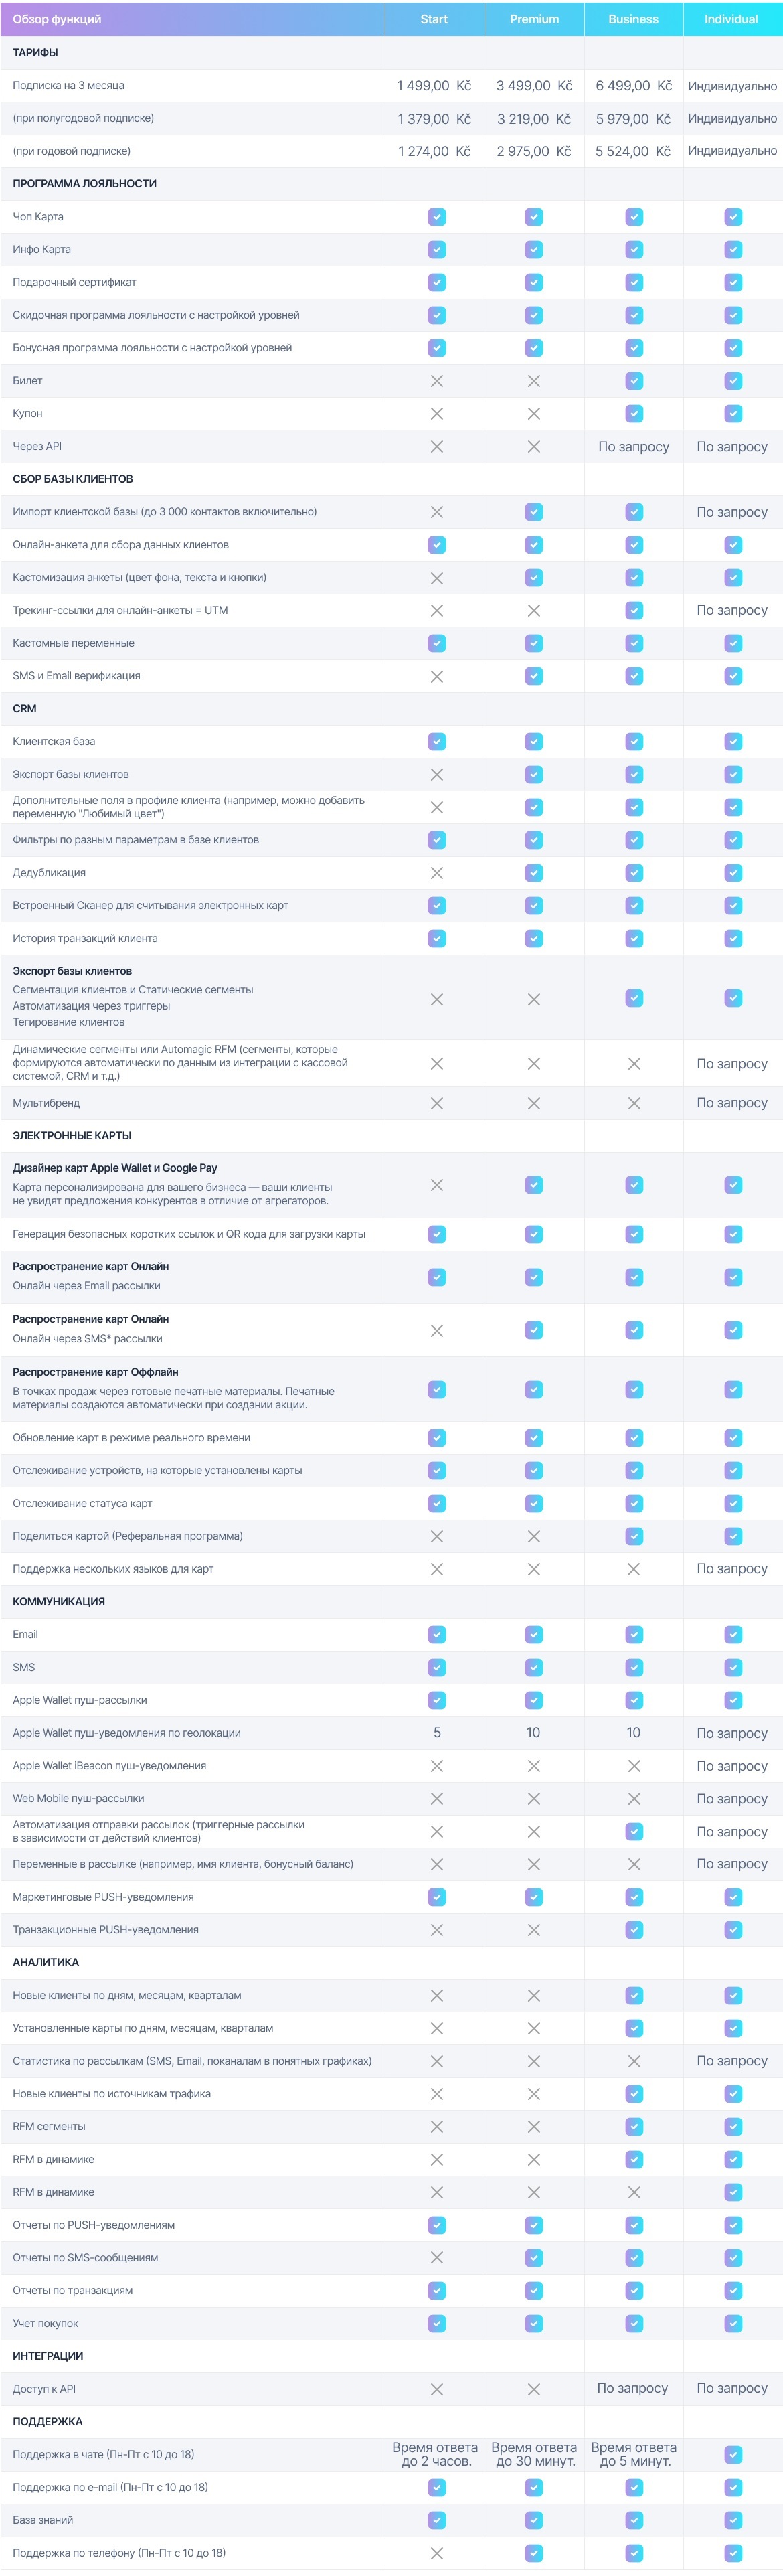Click the Start cross in the Дедубликация row
The height and width of the screenshot is (2576, 783).
436,873
